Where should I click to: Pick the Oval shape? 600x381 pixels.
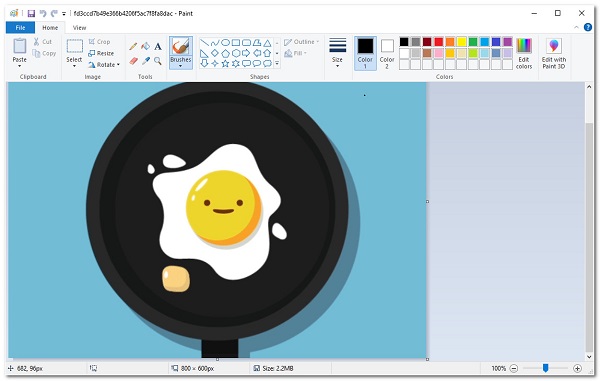pos(225,43)
